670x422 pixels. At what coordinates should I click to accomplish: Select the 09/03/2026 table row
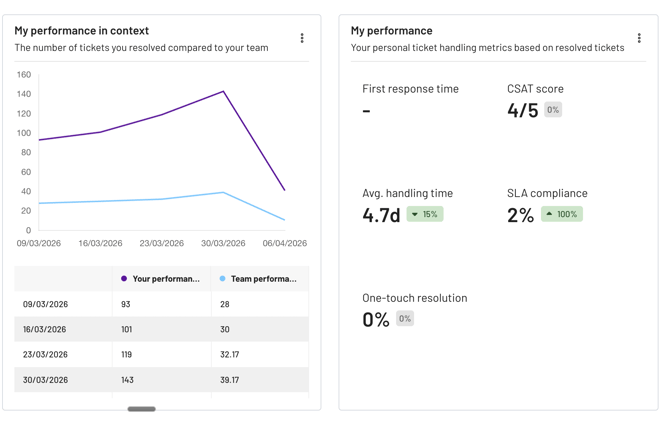[162, 304]
